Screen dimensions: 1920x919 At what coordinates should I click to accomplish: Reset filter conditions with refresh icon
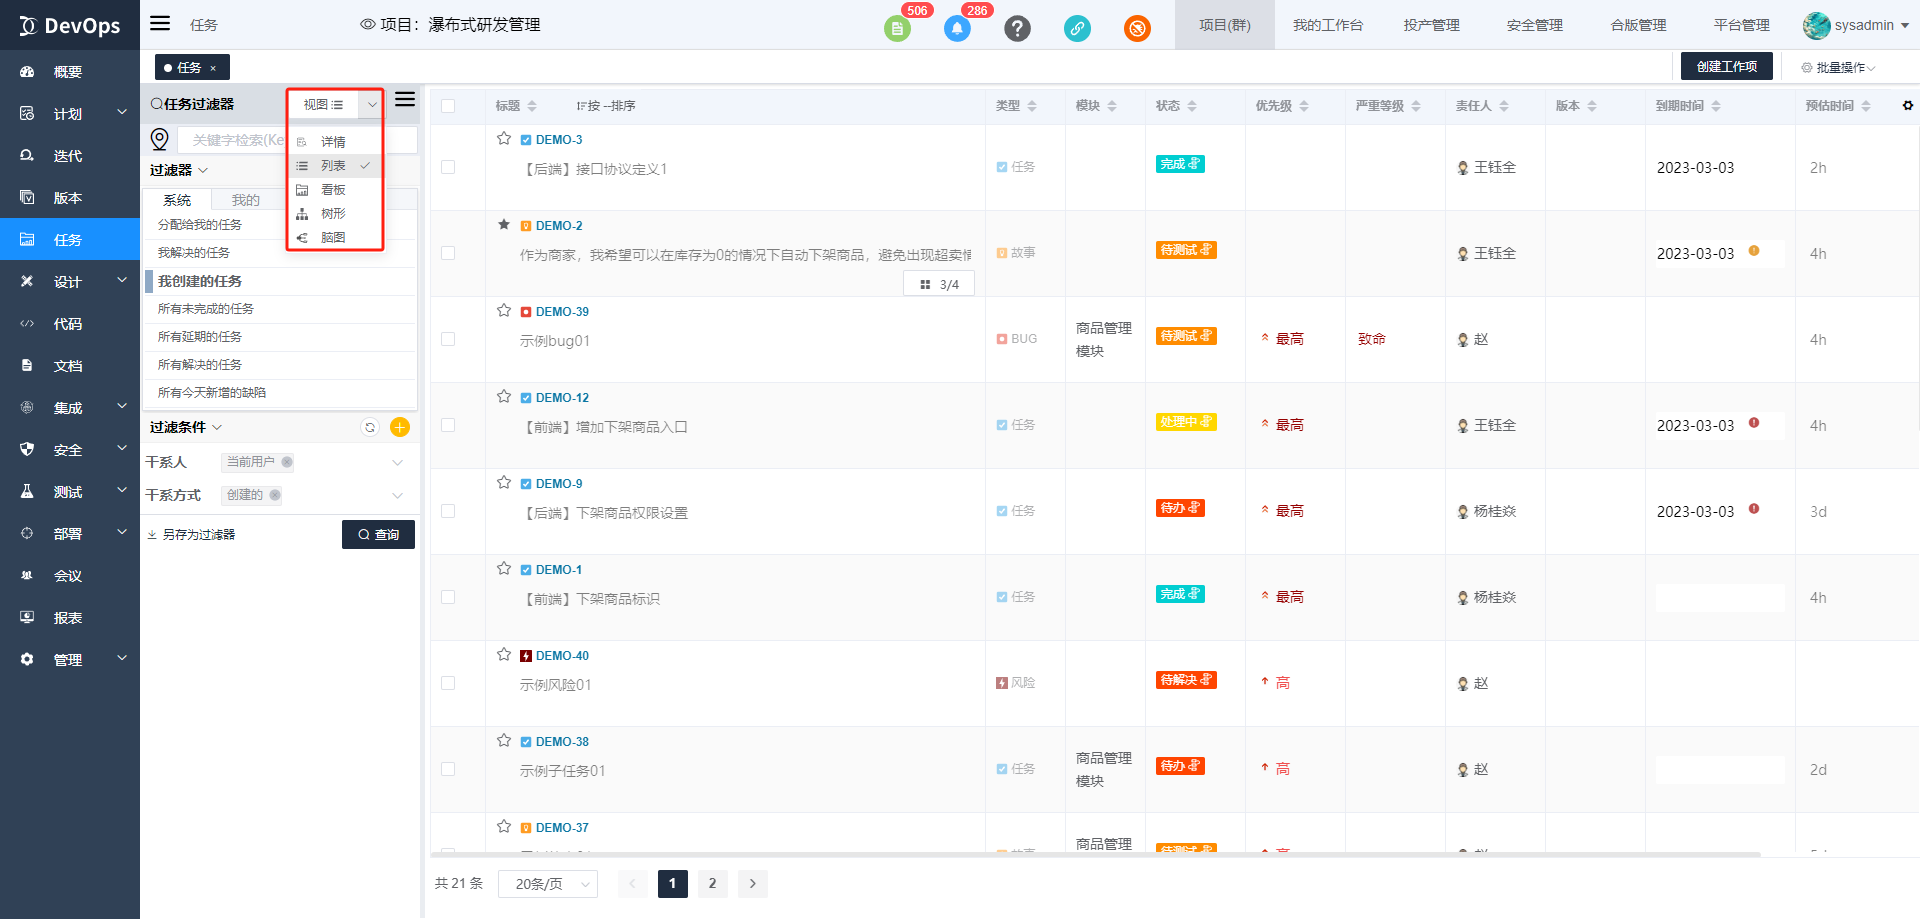[x=370, y=427]
